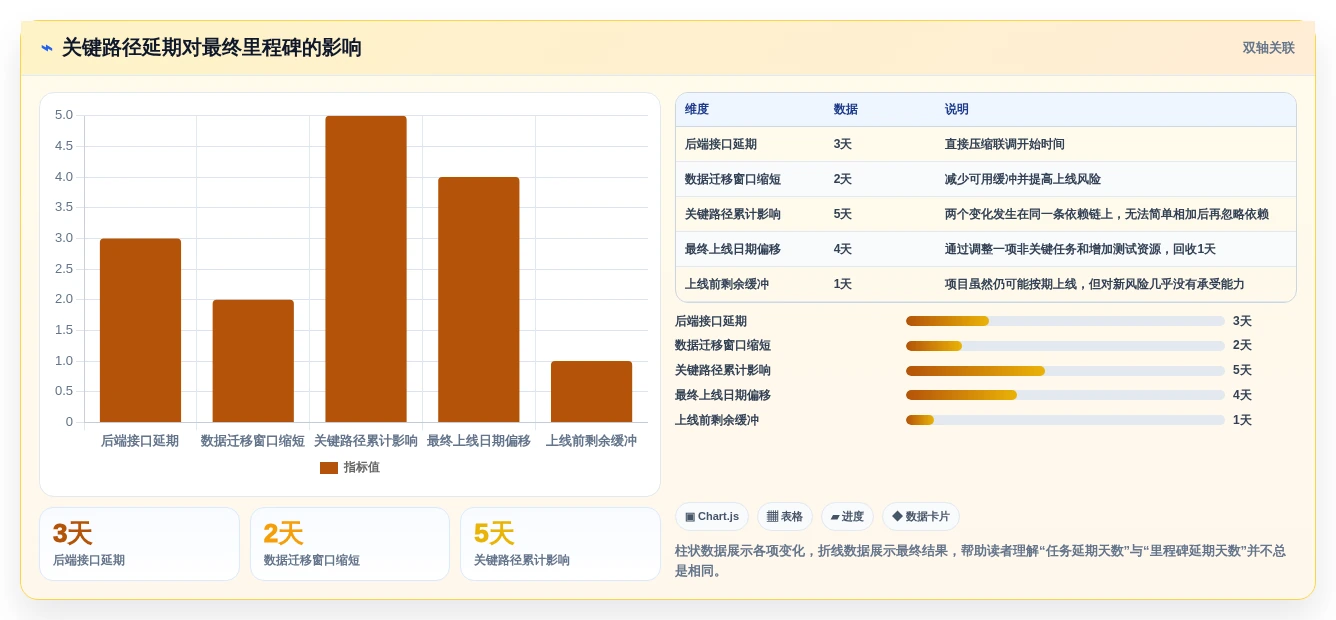Click the 数据迁移窗口缩短 chart bar
The height and width of the screenshot is (620, 1336).
pyautogui.click(x=253, y=361)
